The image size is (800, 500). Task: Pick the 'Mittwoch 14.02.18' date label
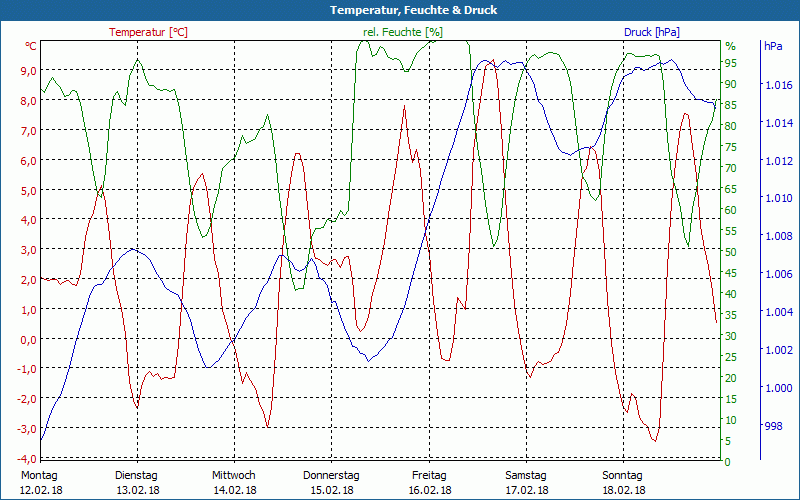coord(234,482)
